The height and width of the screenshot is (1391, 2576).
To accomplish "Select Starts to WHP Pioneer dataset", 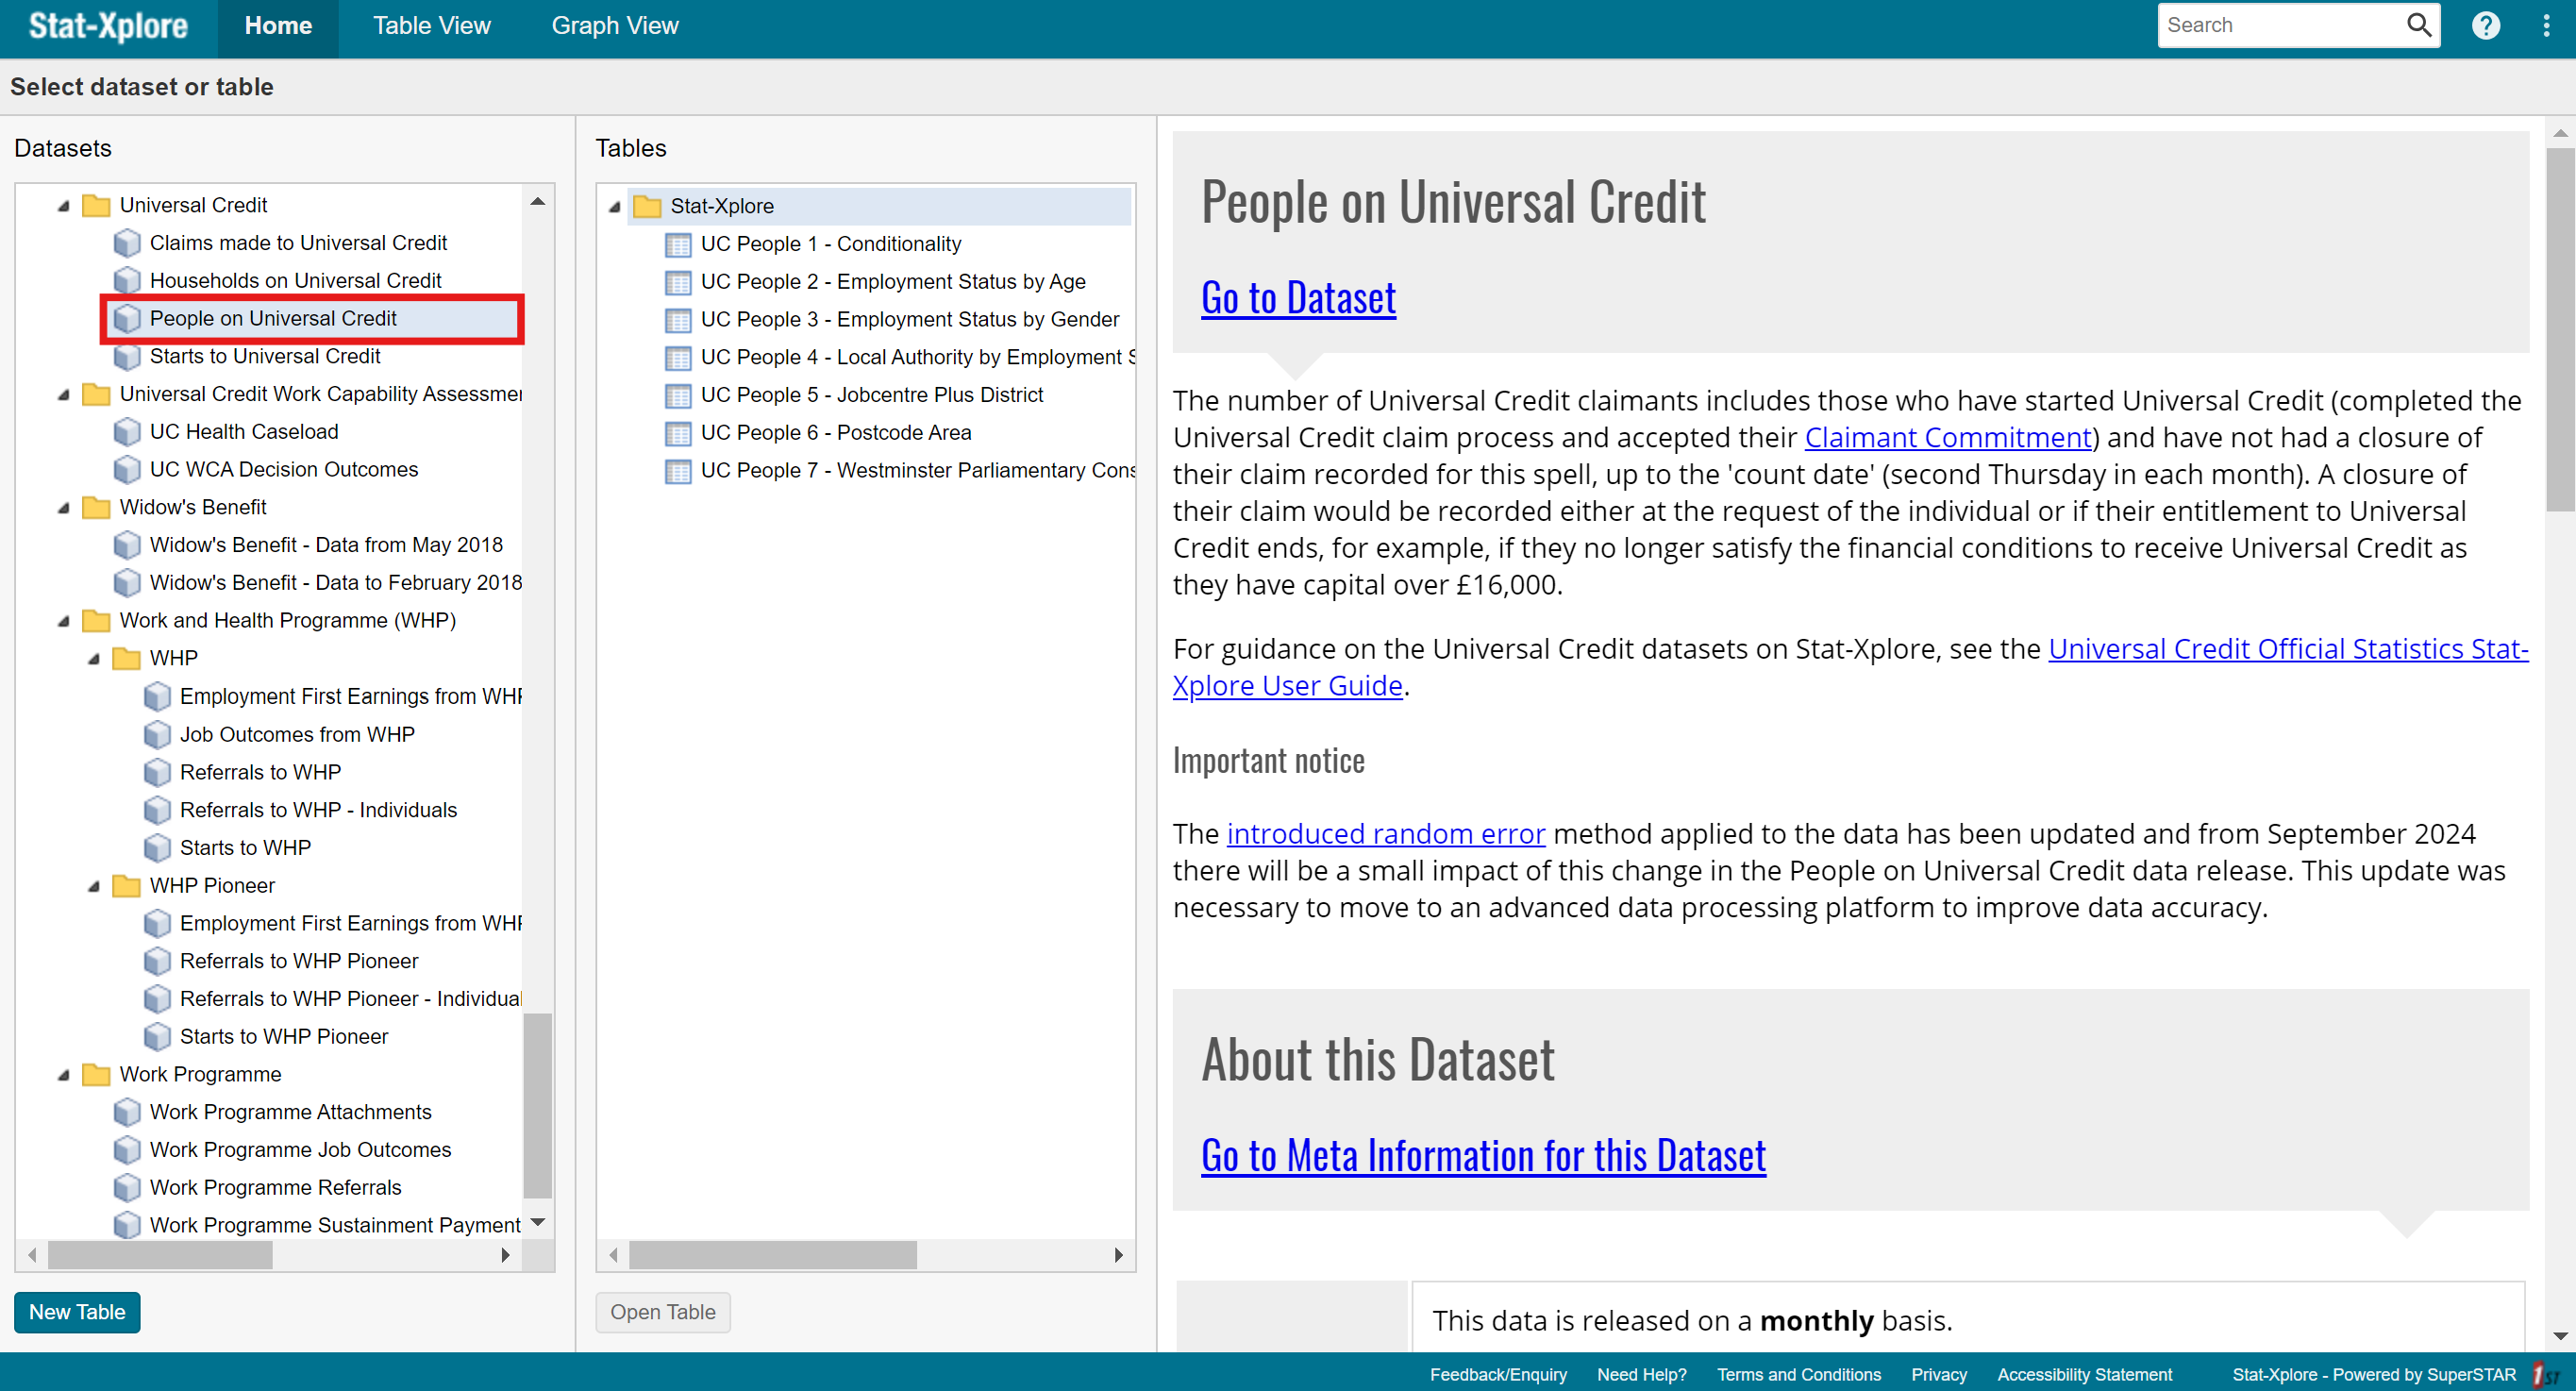I will pyautogui.click(x=283, y=1037).
